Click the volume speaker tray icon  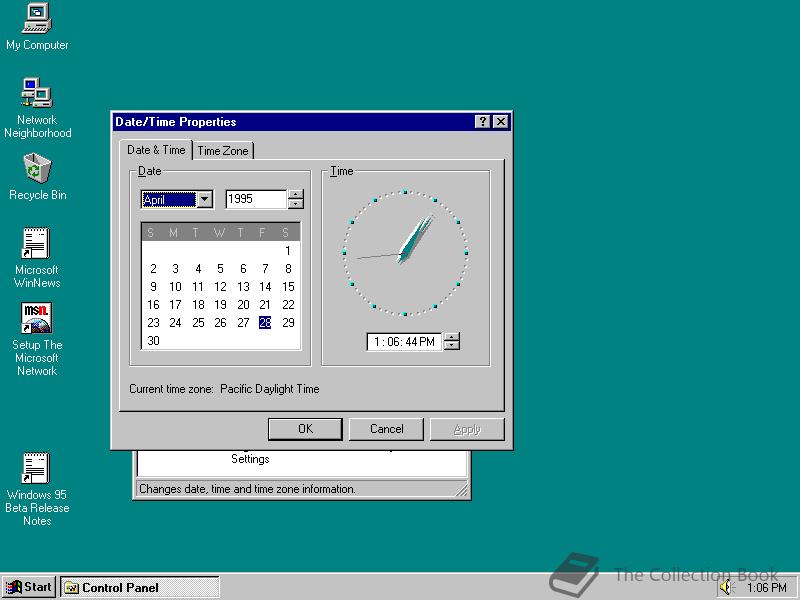(725, 587)
